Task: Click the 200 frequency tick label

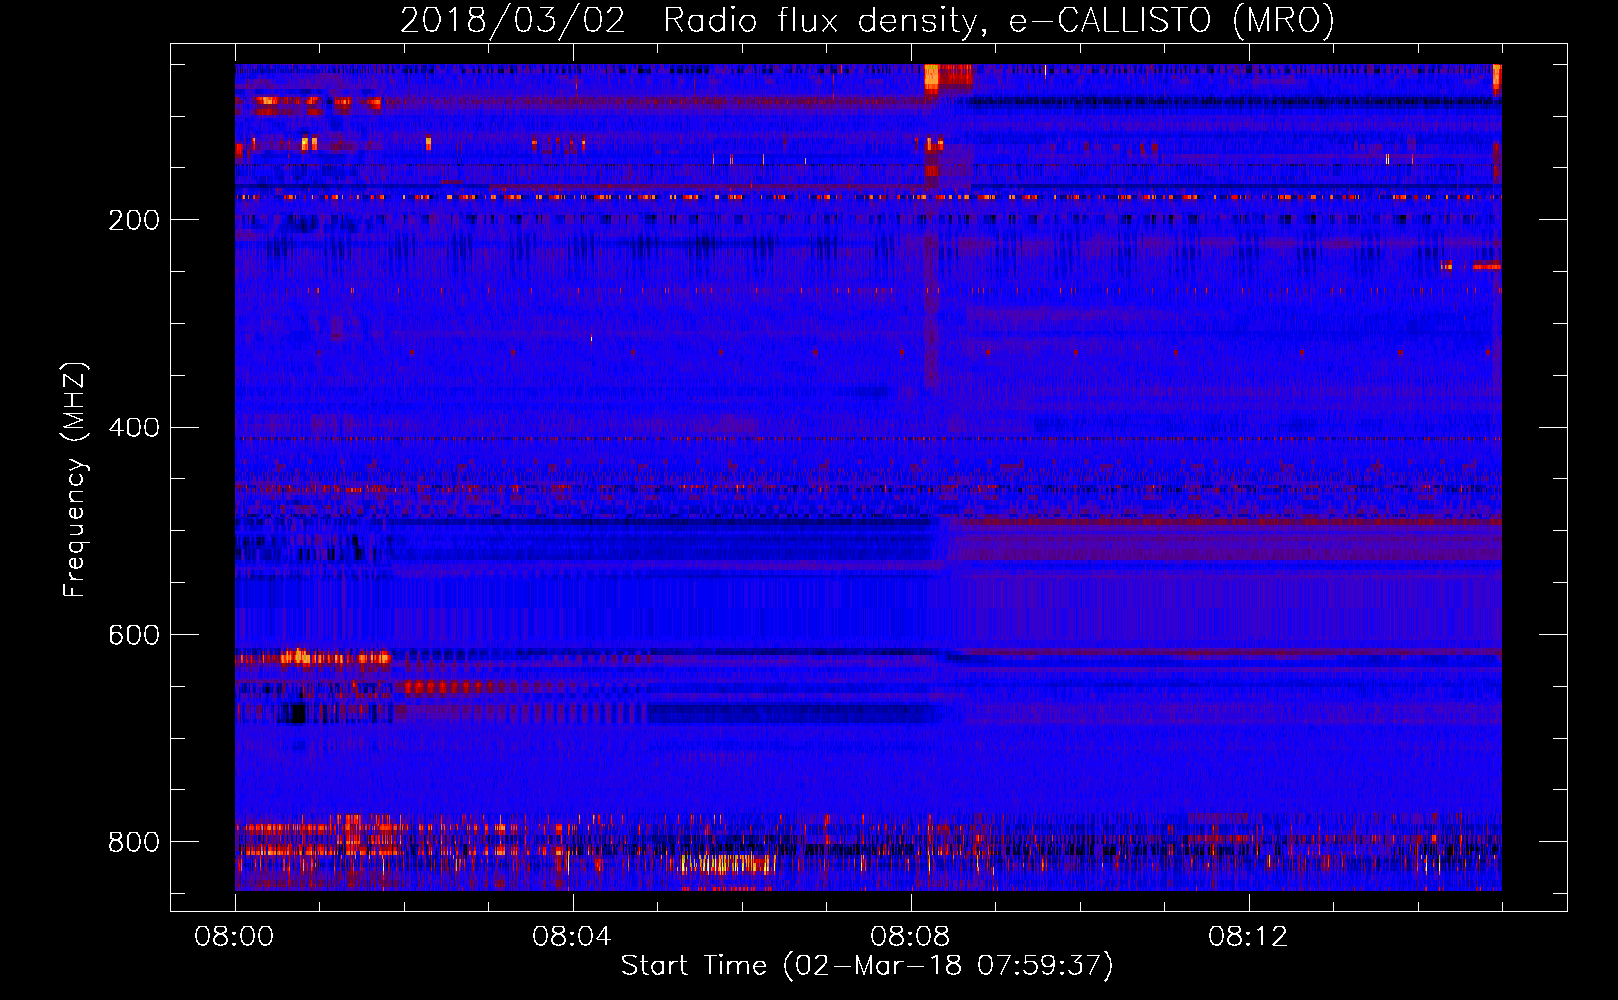Action: 134,220
